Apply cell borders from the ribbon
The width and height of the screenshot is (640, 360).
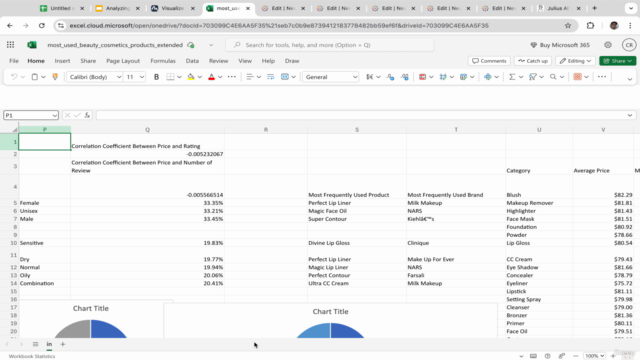click(170, 77)
